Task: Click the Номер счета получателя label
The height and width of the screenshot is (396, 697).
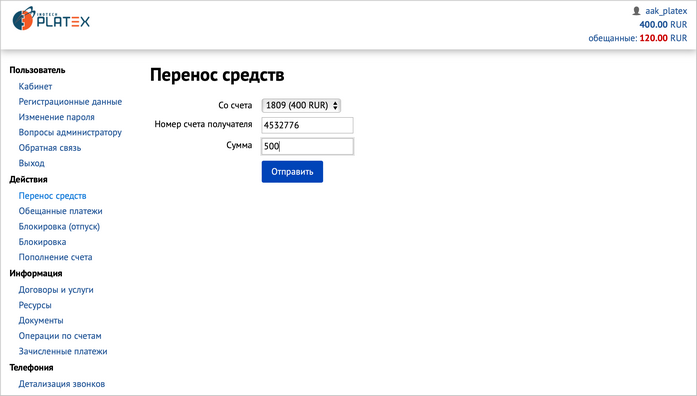Action: (x=203, y=124)
